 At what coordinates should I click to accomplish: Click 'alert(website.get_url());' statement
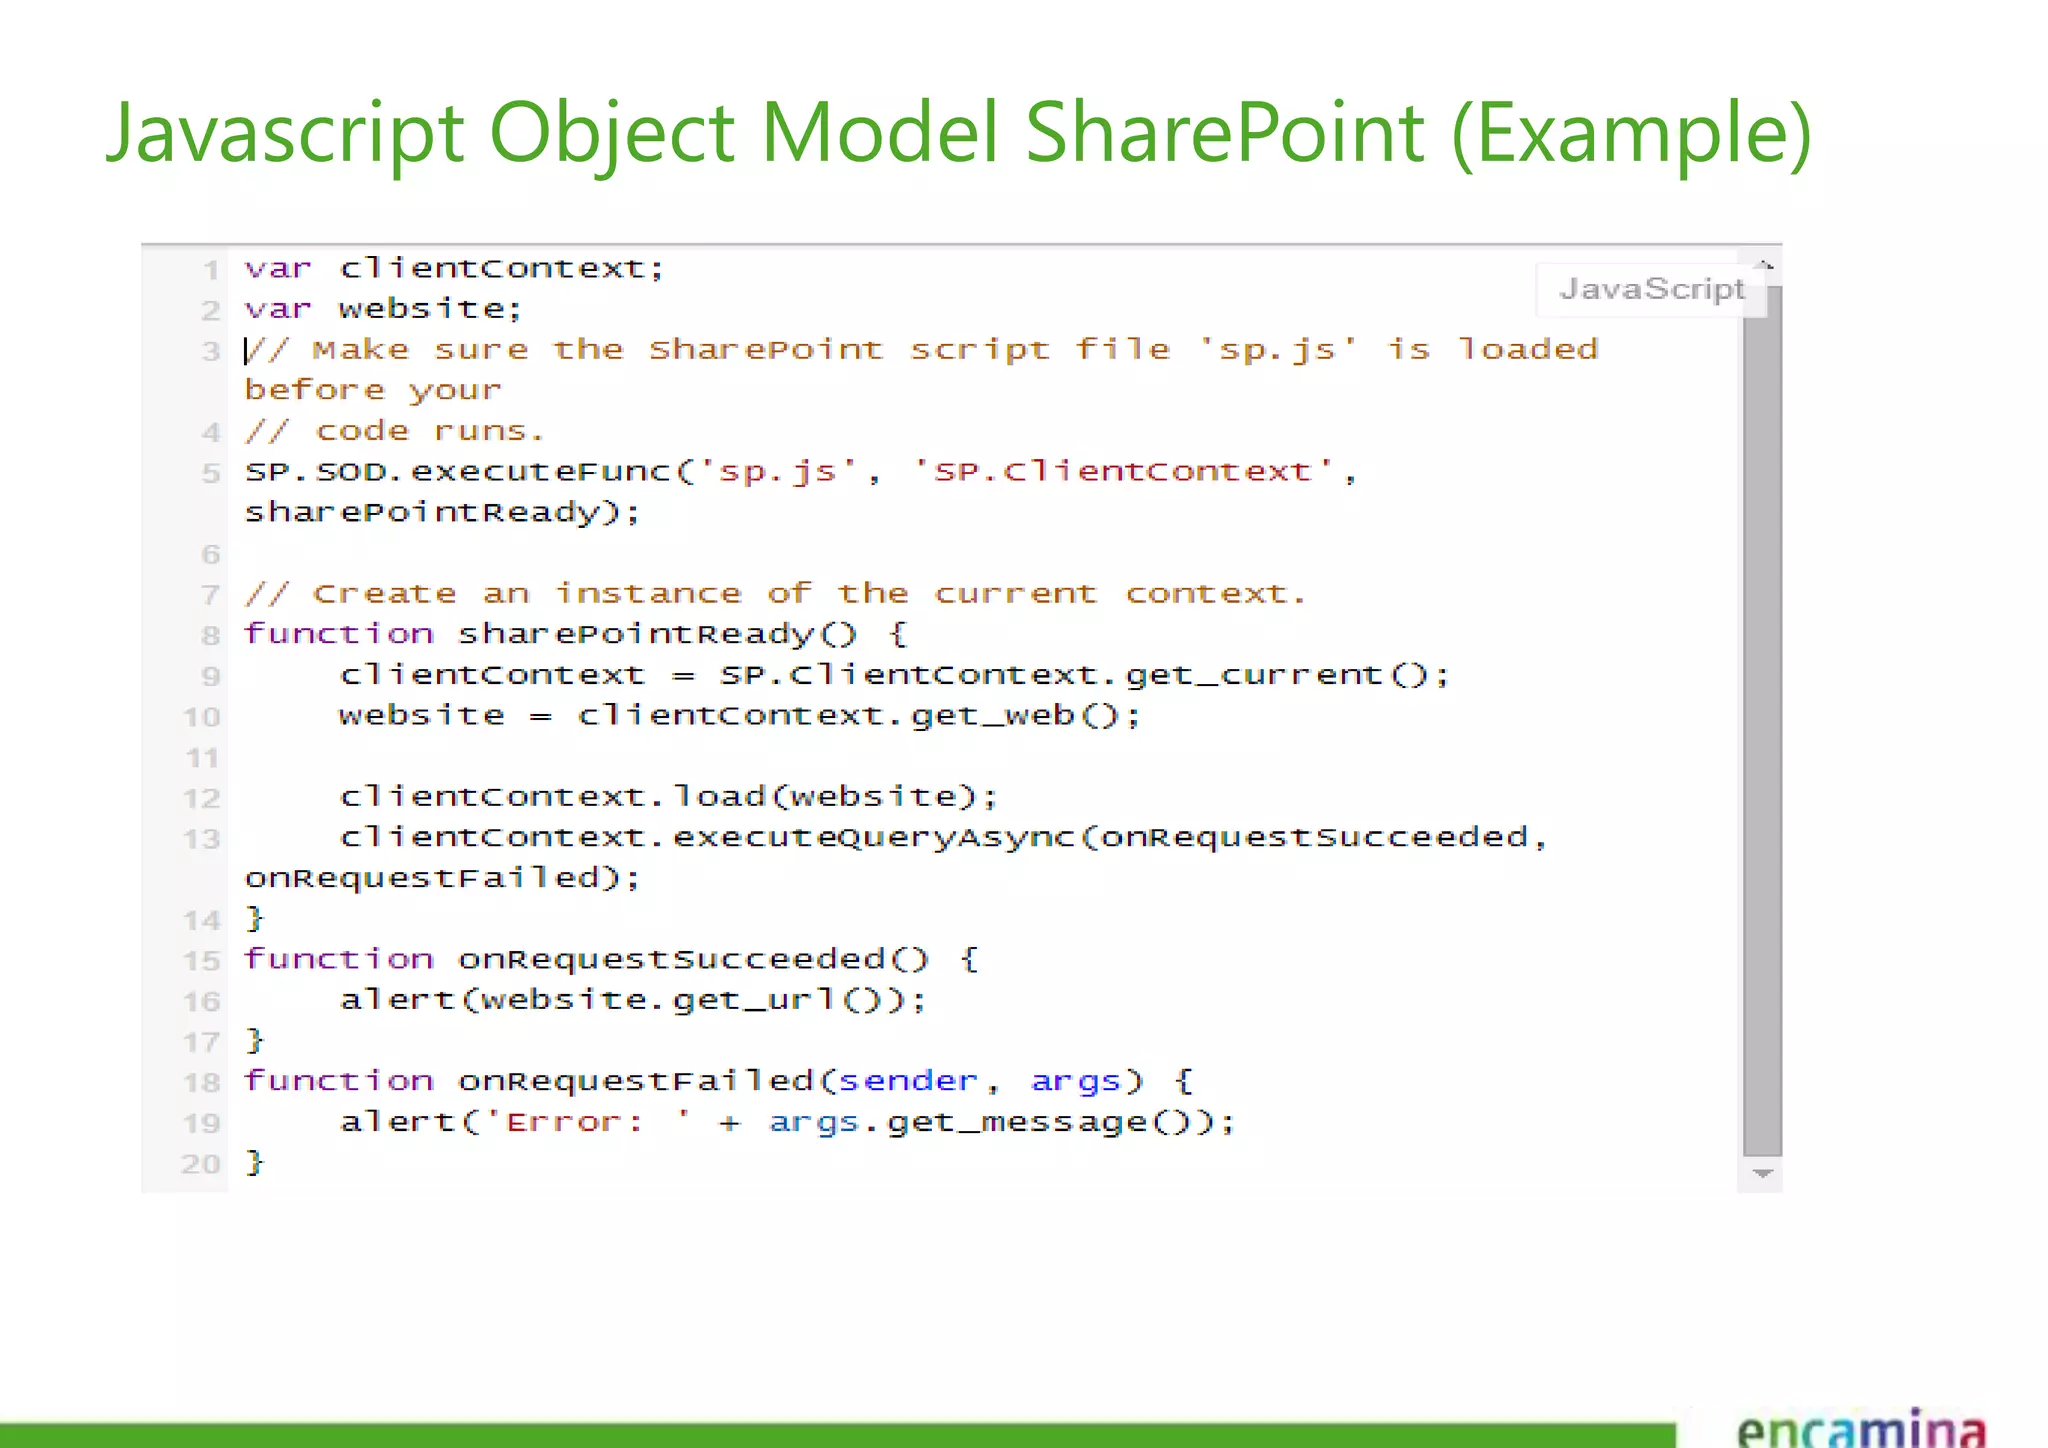pos(633,1000)
